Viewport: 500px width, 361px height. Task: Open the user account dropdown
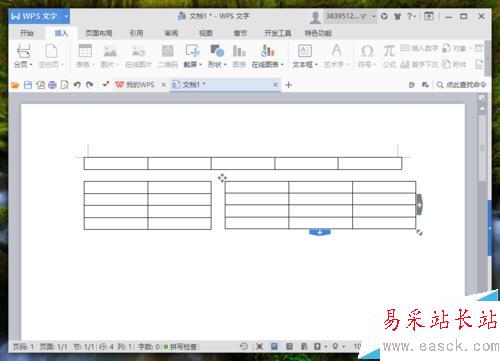373,16
